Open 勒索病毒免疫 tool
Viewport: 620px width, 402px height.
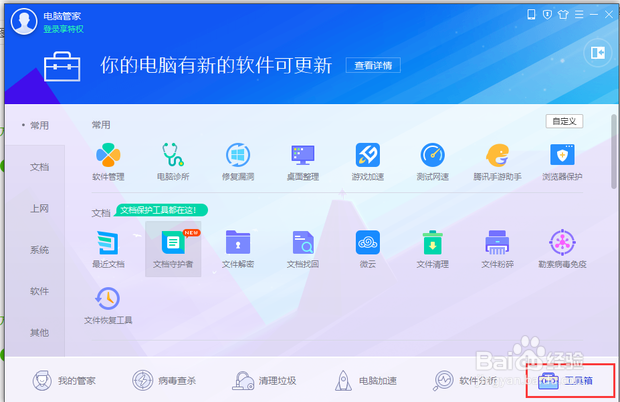pos(562,249)
